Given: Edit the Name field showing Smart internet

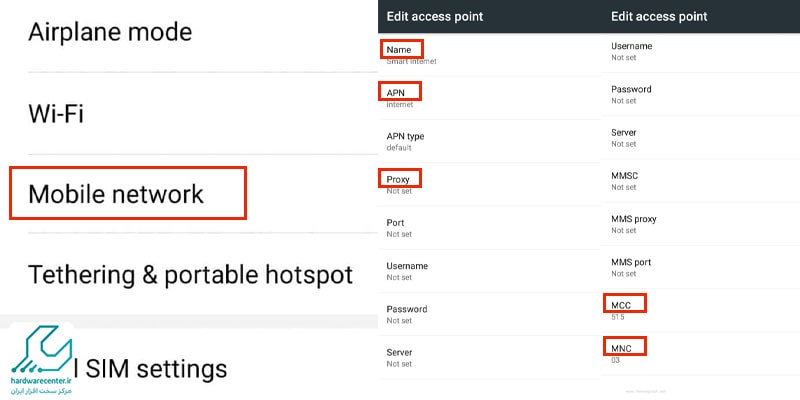Looking at the screenshot, I should (x=489, y=55).
